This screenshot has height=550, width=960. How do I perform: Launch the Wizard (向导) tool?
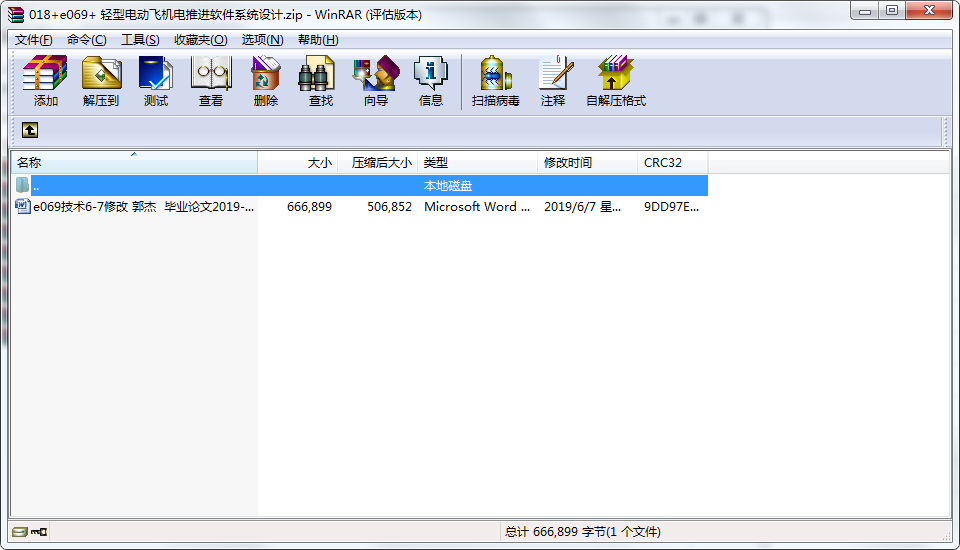click(x=375, y=81)
